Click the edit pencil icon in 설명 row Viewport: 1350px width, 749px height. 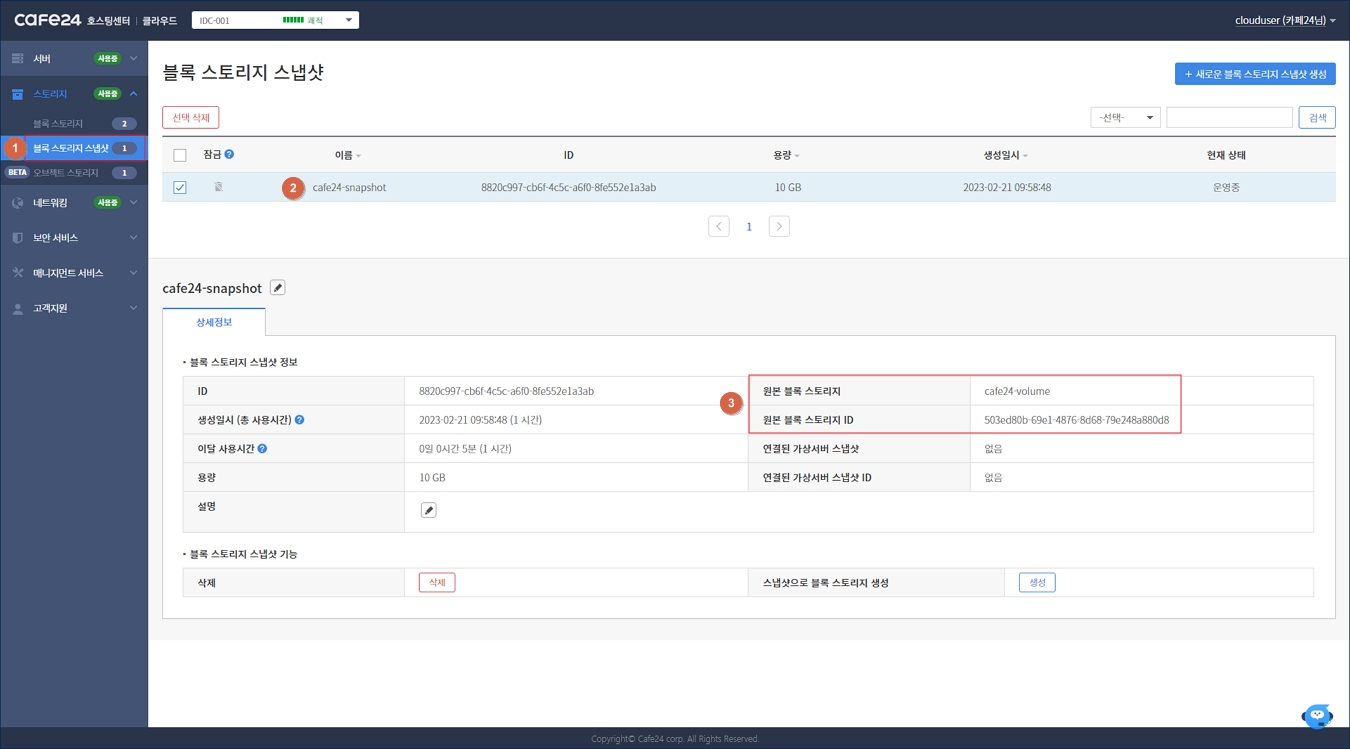click(428, 510)
